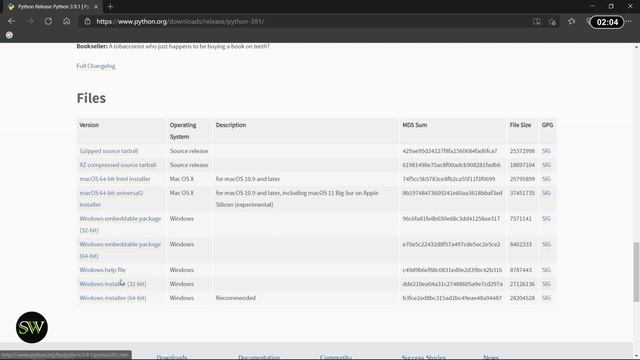Download the Gzipped source tarball
Image resolution: width=640 pixels, height=360 pixels.
pos(109,151)
